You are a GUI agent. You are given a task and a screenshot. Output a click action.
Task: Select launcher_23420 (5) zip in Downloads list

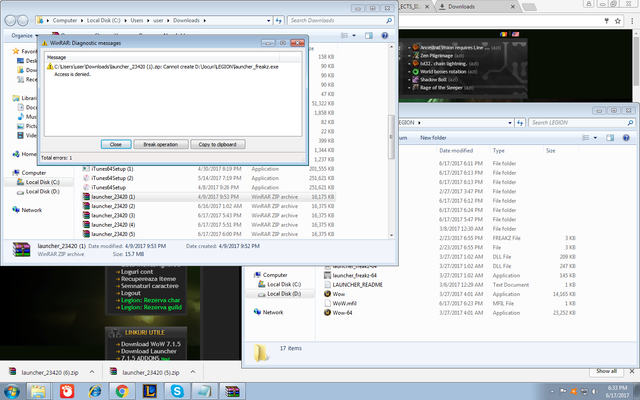pos(209,234)
